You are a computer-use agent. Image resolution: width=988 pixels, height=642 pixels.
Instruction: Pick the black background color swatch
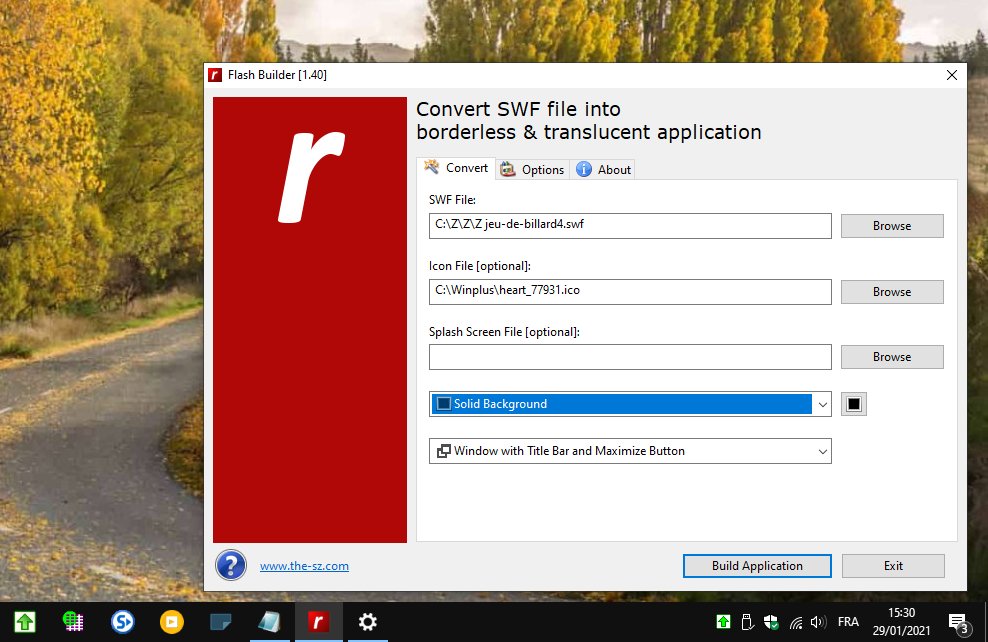[854, 404]
